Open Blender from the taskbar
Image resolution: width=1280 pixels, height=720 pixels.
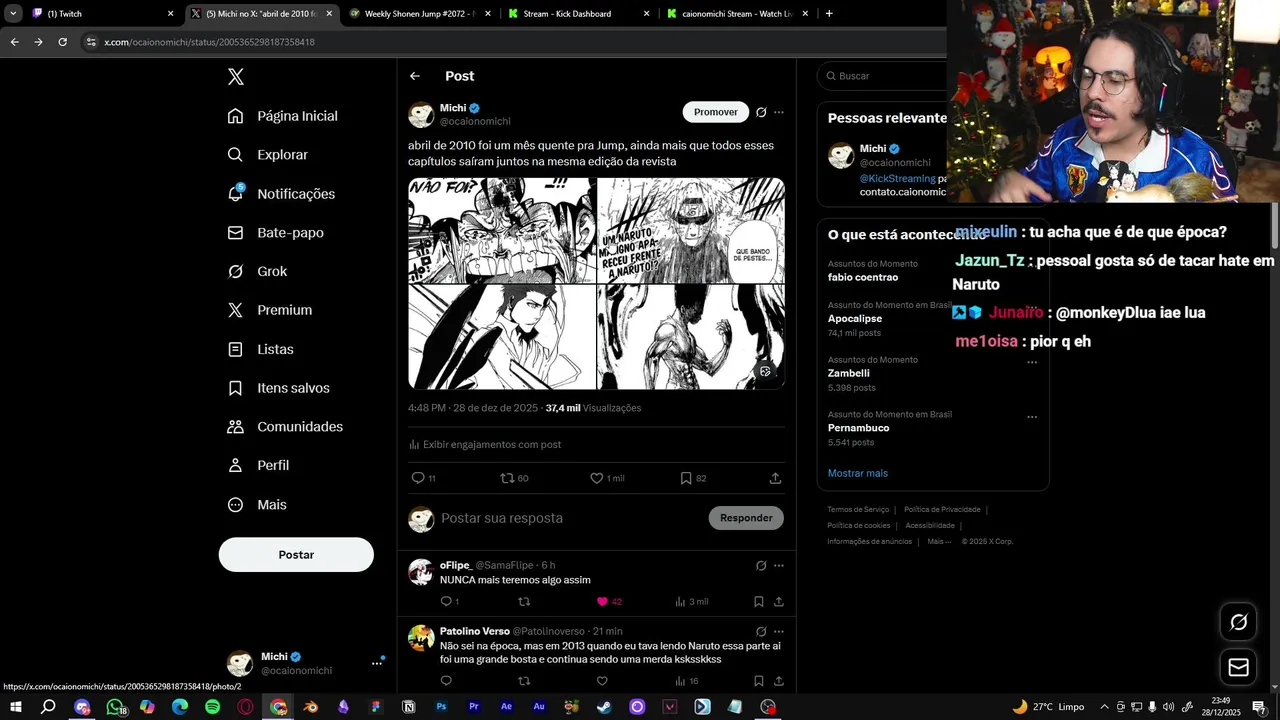point(311,707)
